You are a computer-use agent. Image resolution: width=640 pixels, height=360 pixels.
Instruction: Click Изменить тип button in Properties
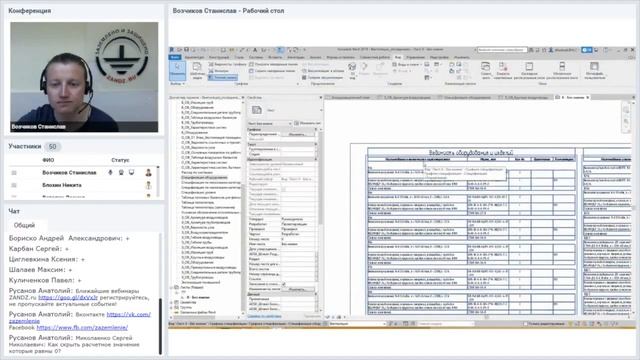(x=307, y=123)
